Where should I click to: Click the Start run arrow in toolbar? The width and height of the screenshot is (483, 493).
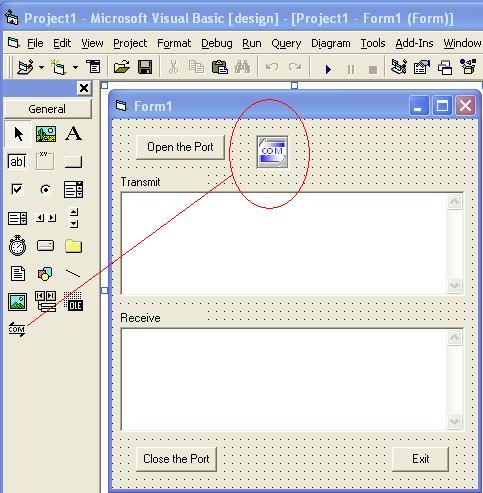click(328, 69)
